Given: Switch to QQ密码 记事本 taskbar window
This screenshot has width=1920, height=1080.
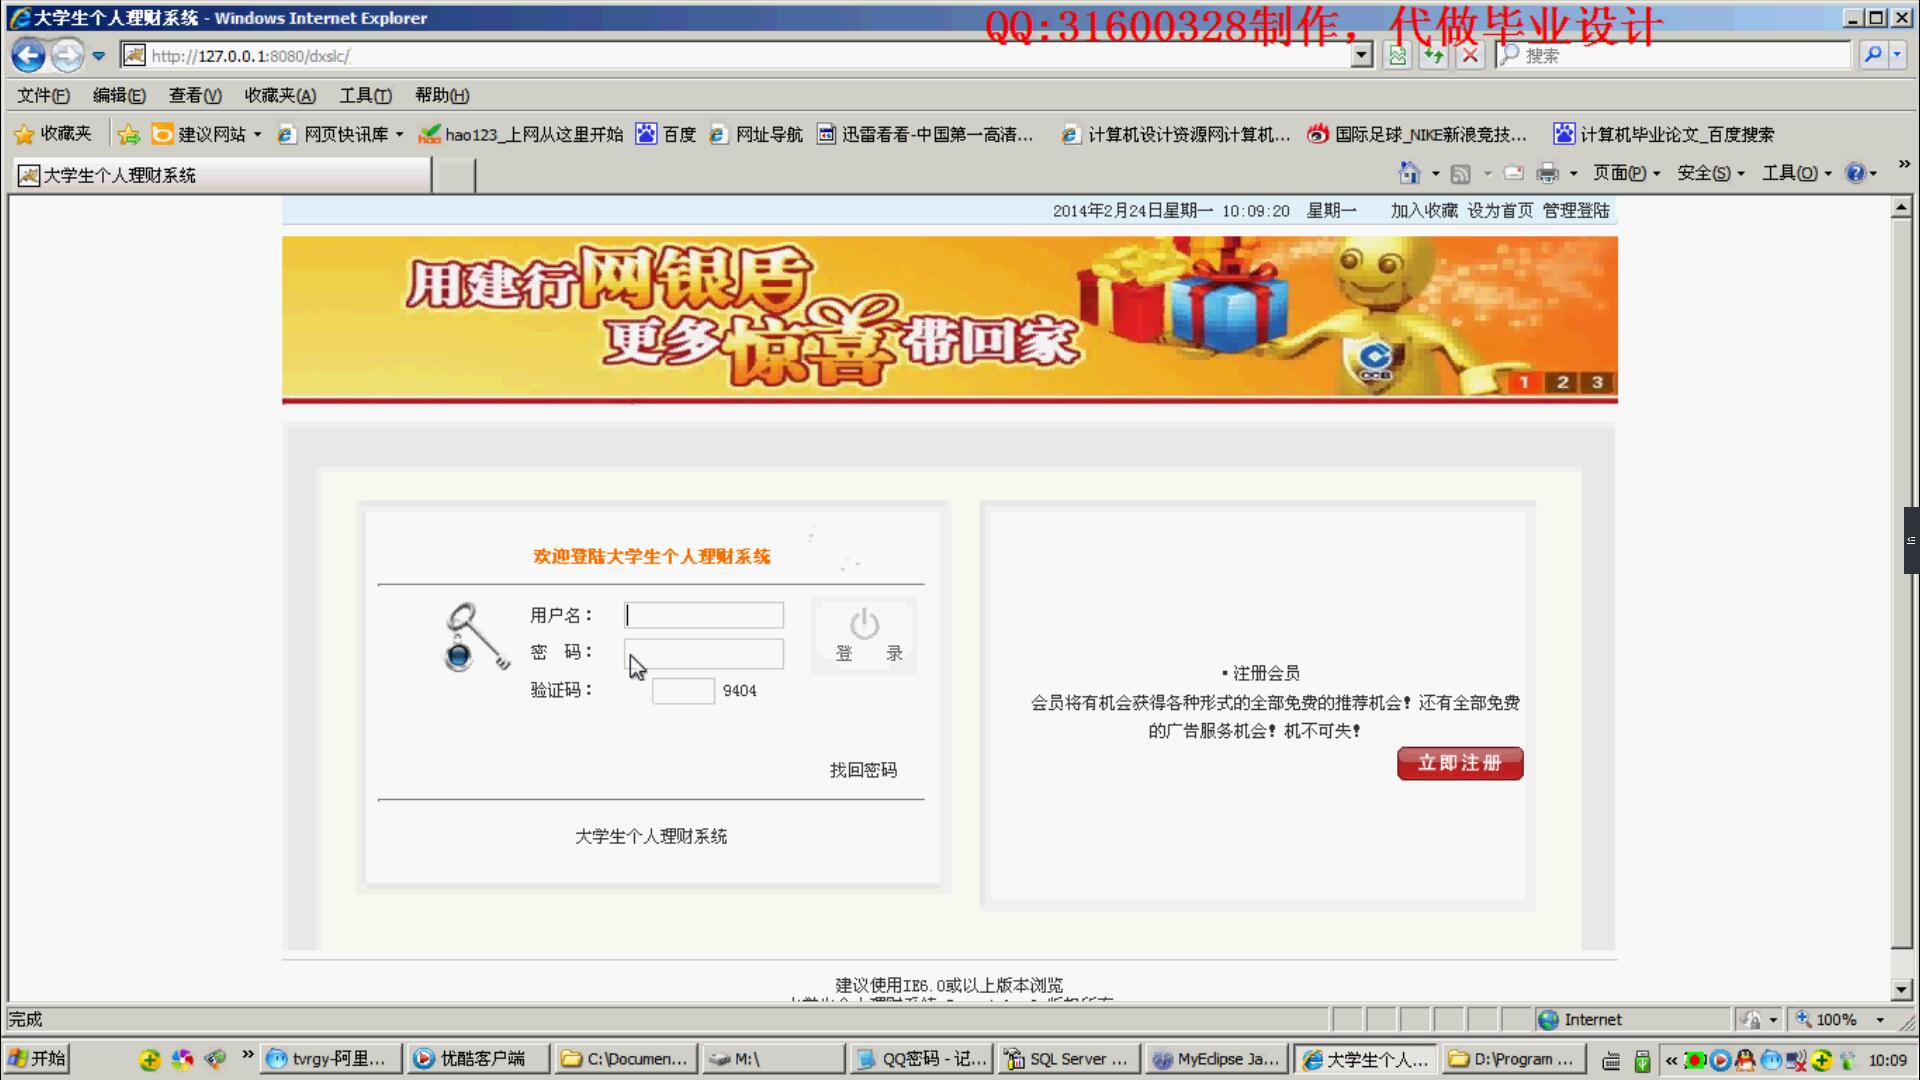Looking at the screenshot, I should 921,1059.
